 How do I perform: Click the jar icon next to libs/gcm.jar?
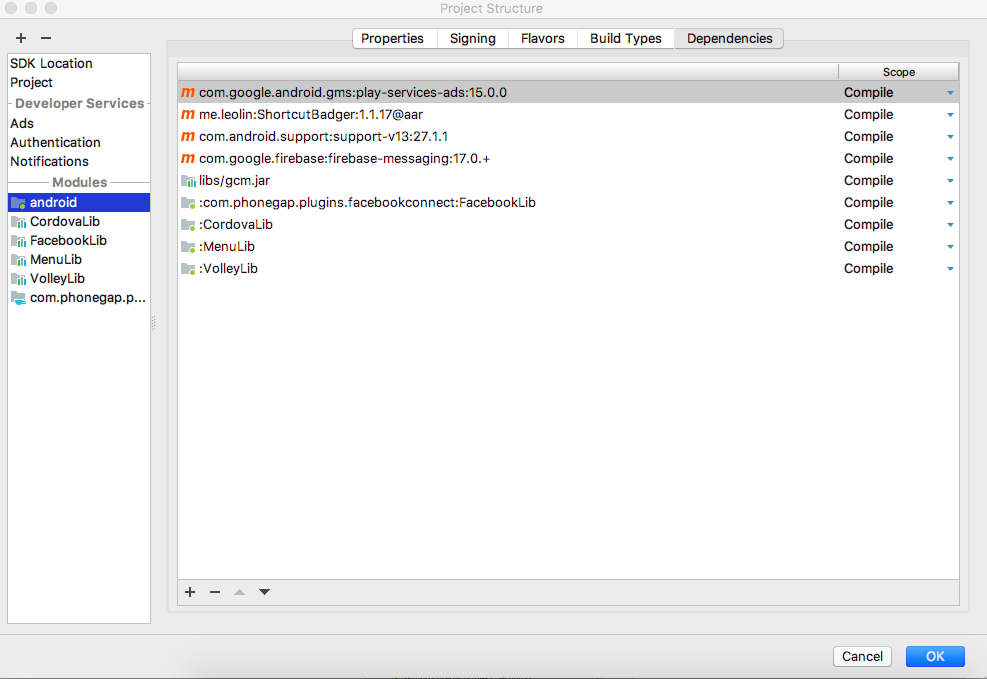click(188, 181)
